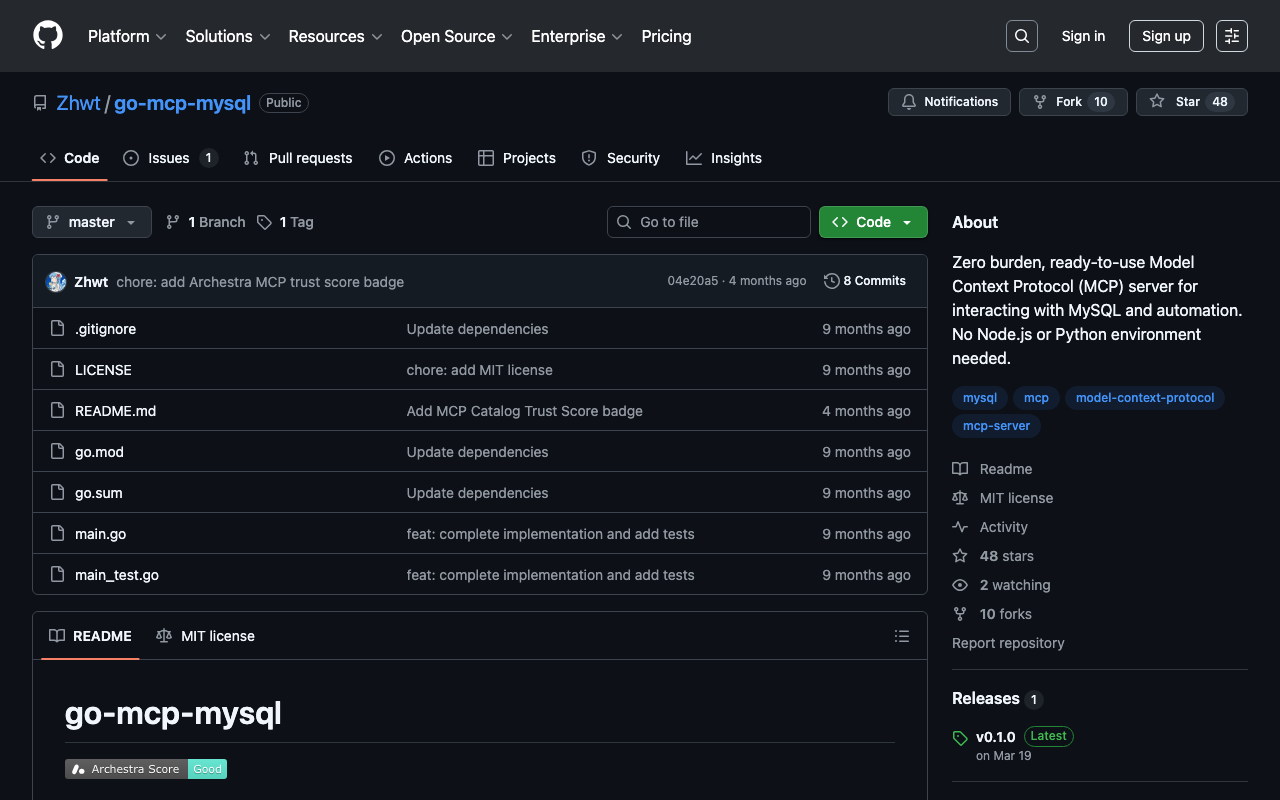Click the Archestra Score Good badge

pyautogui.click(x=146, y=769)
